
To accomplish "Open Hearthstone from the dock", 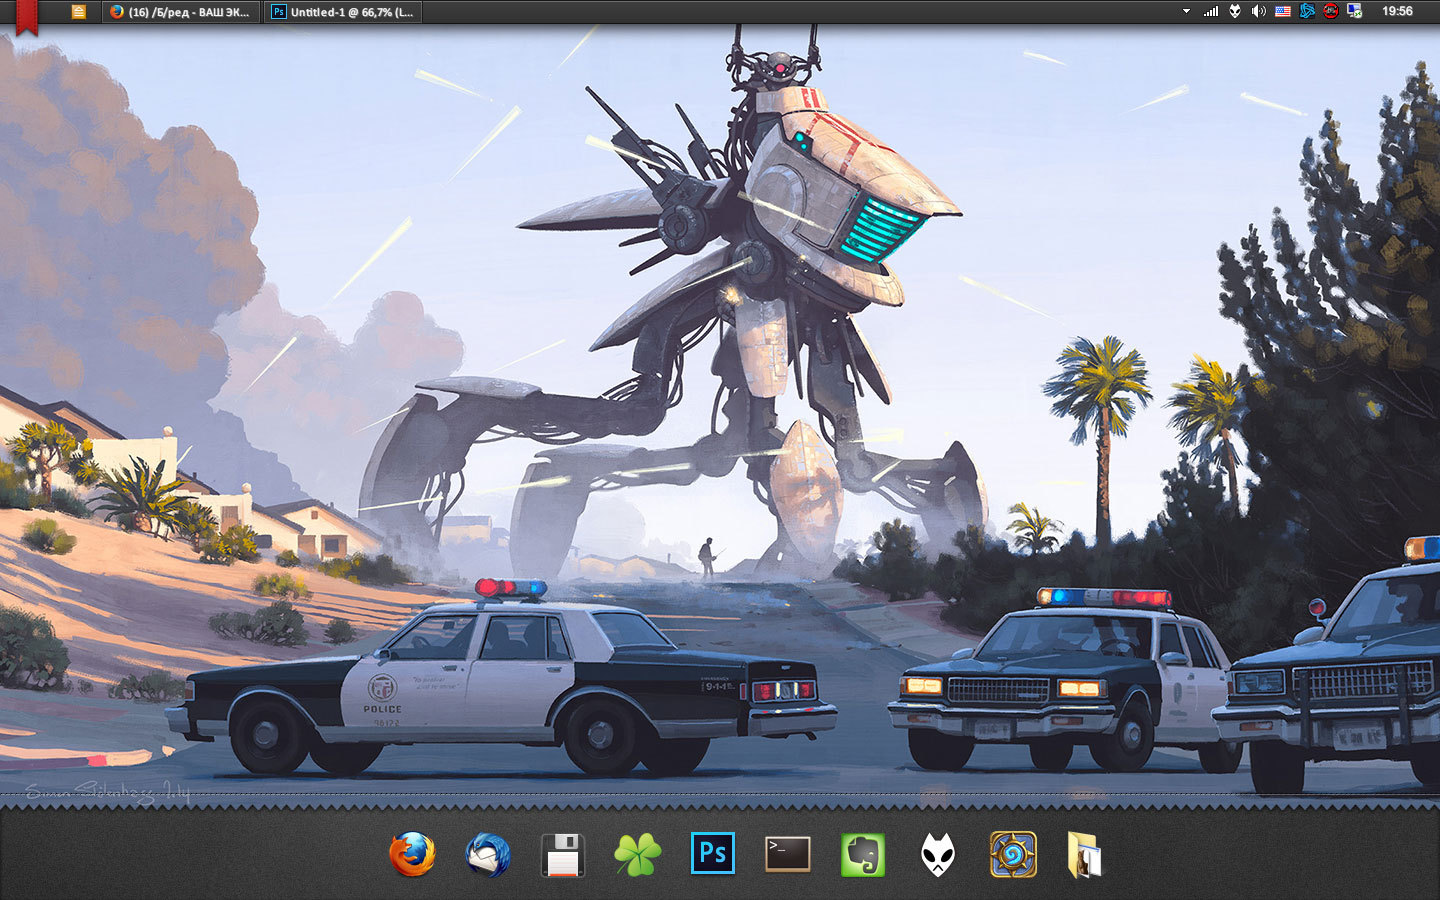I will (x=1012, y=855).
